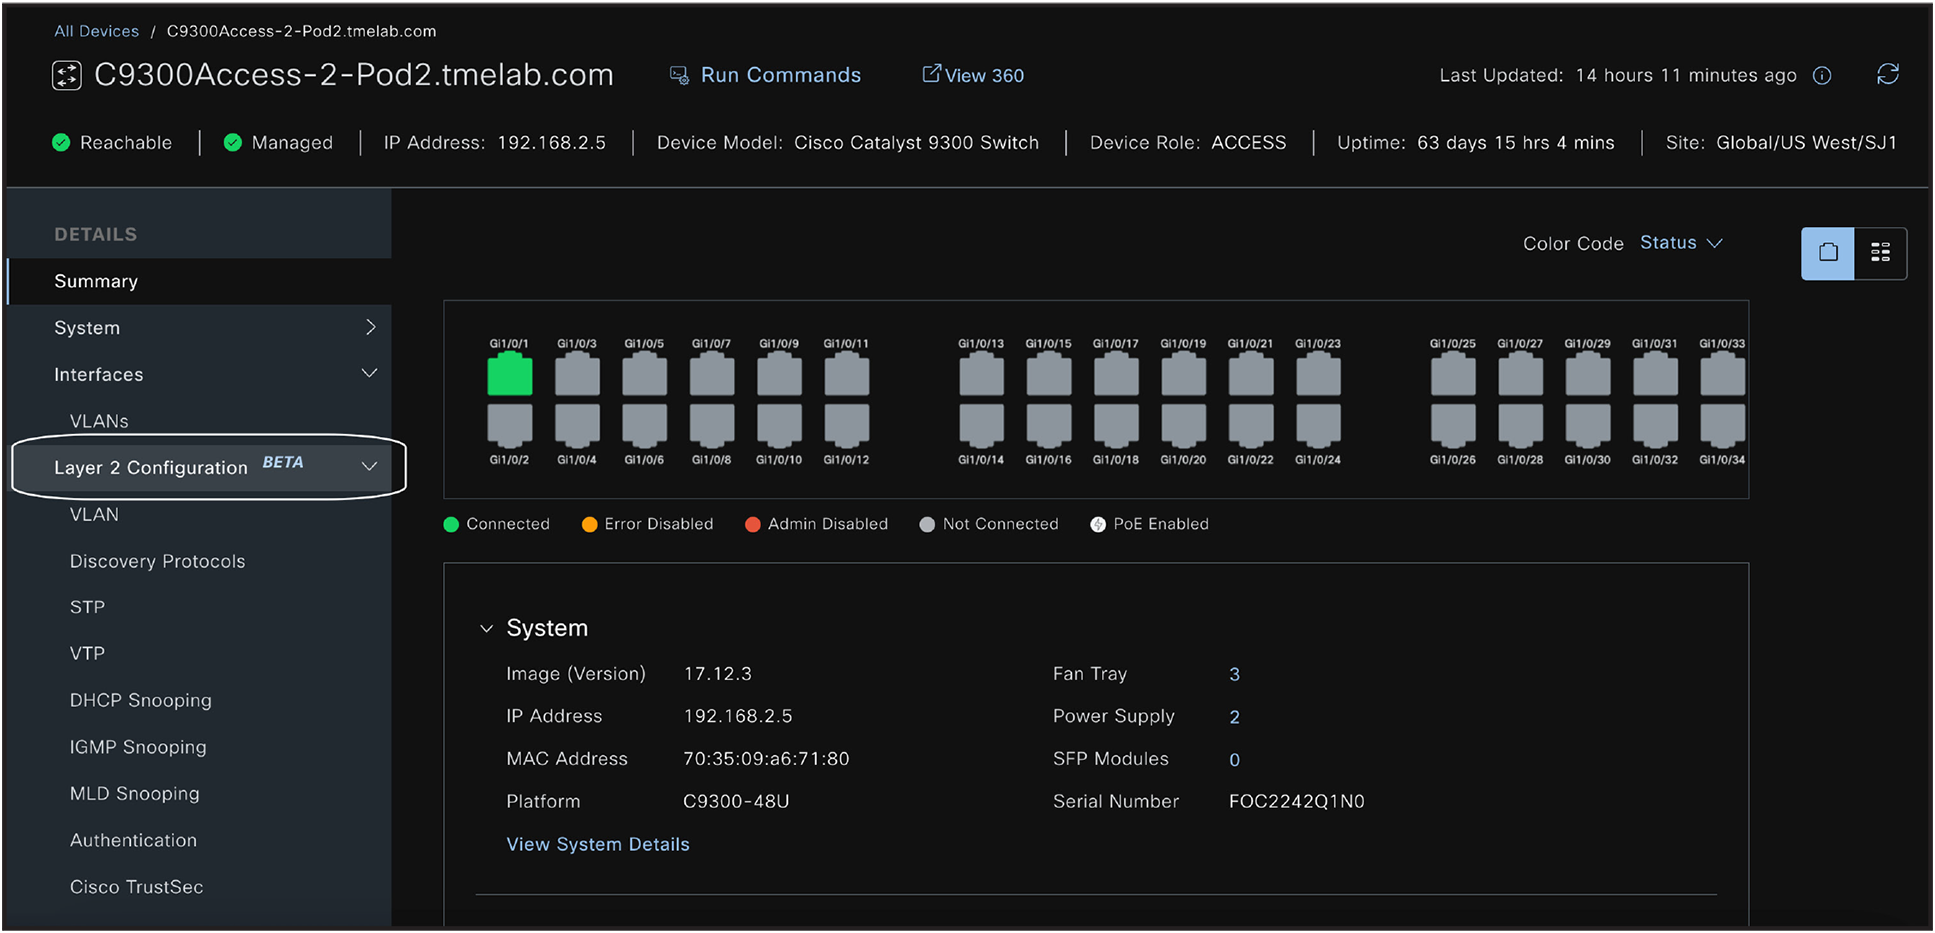This screenshot has height=933, width=1935.
Task: Click the platform value C9300-48U
Action: 736,802
